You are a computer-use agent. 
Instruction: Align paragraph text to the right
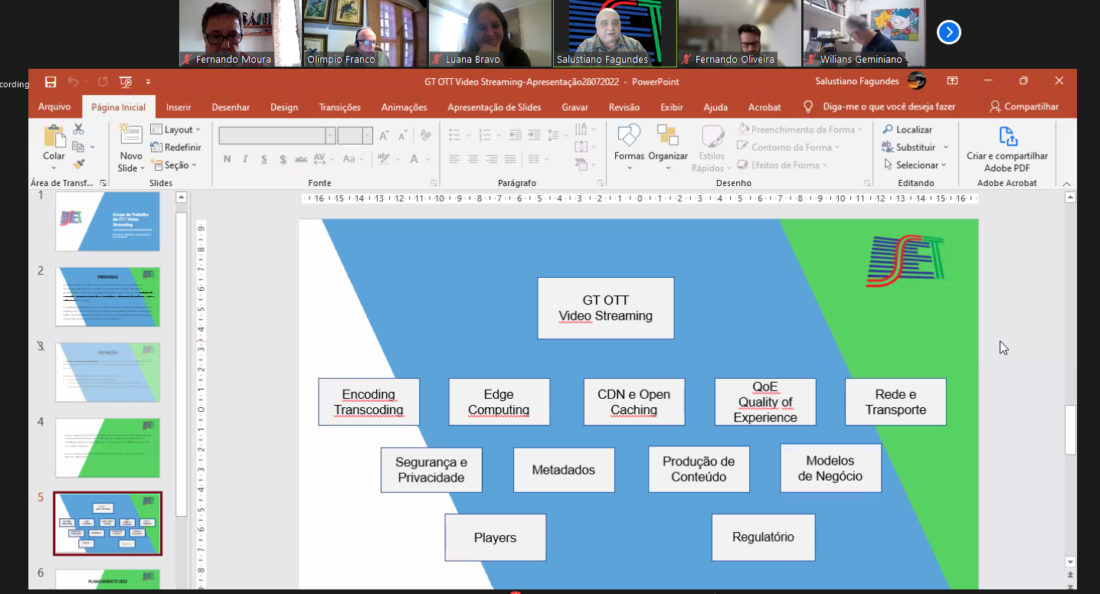(492, 159)
